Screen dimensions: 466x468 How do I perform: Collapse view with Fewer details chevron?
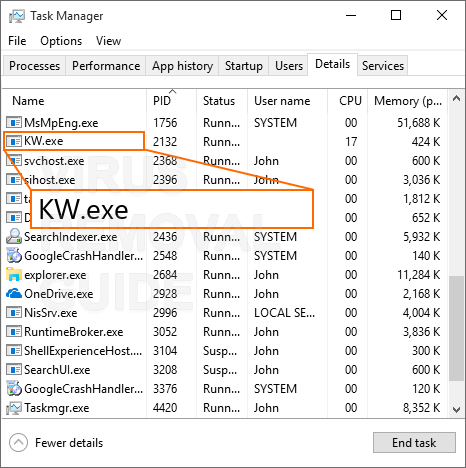pos(18,443)
